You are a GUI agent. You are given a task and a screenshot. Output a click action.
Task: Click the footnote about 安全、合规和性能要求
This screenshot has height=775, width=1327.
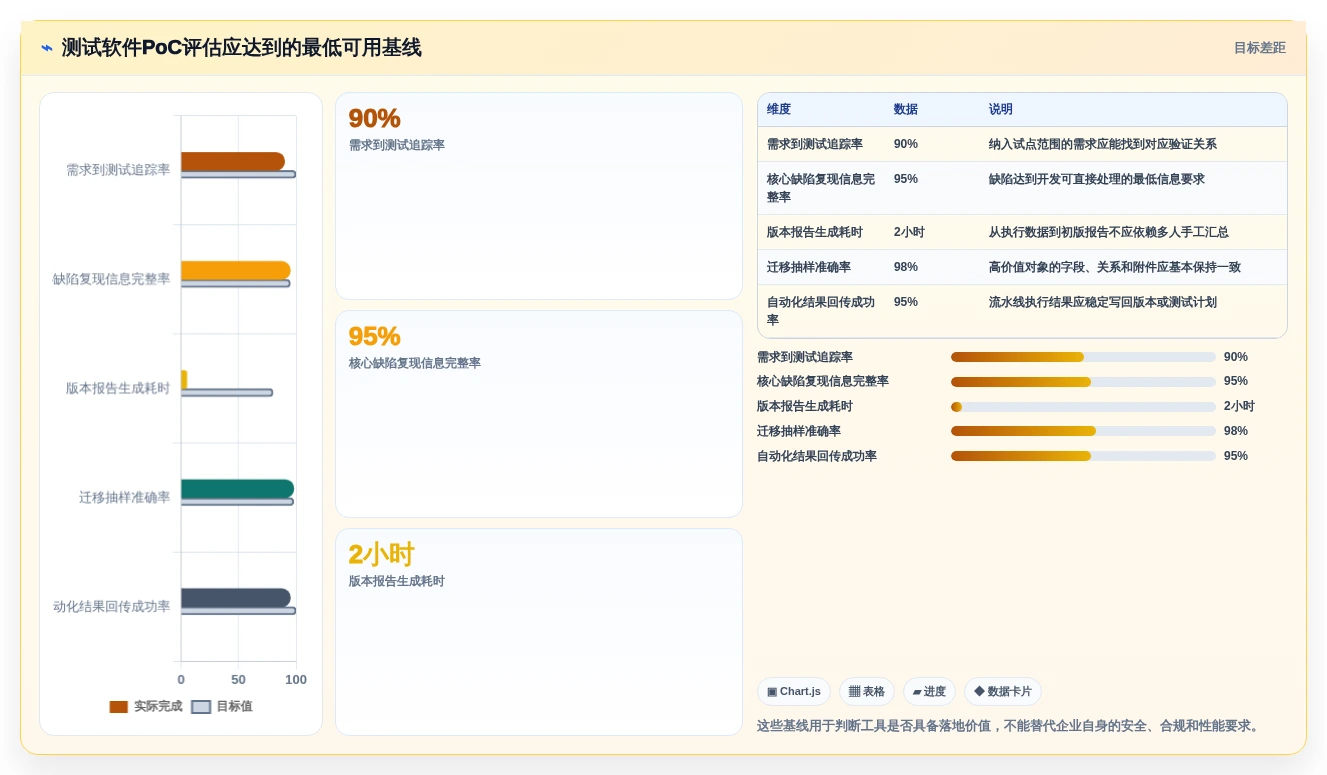(x=1011, y=726)
